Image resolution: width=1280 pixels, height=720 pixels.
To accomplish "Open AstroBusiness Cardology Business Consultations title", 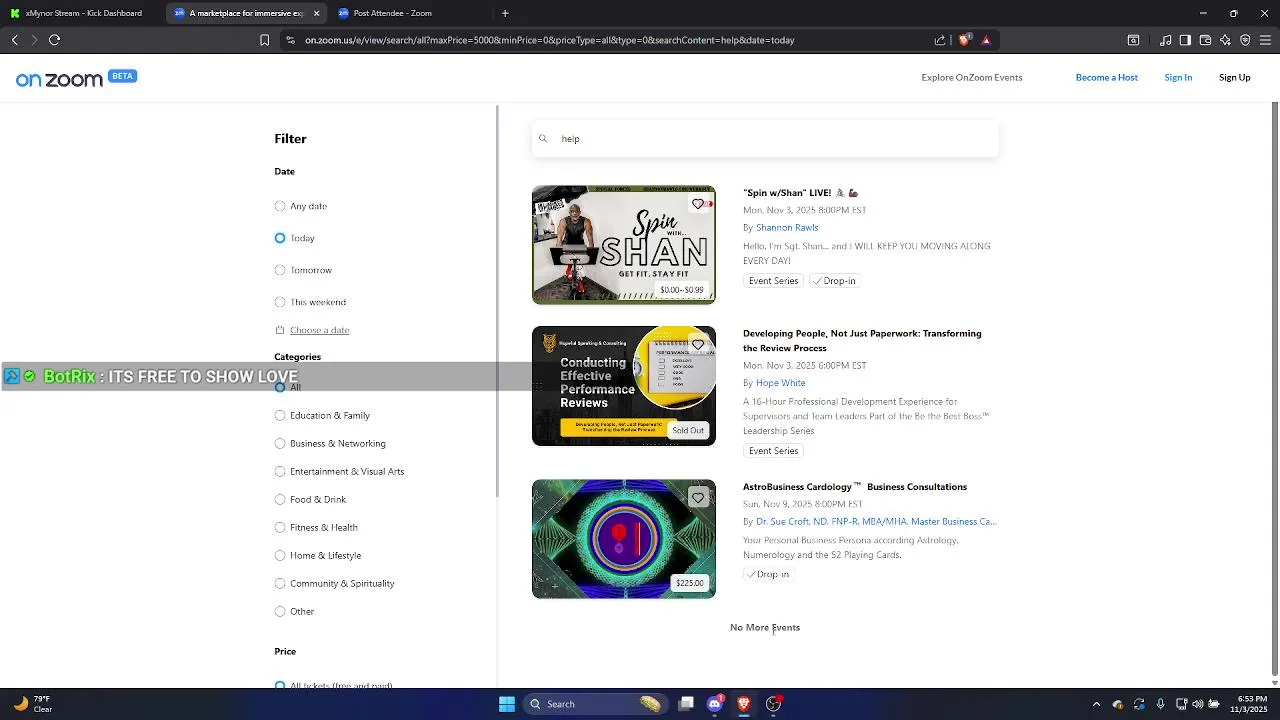I will click(855, 487).
